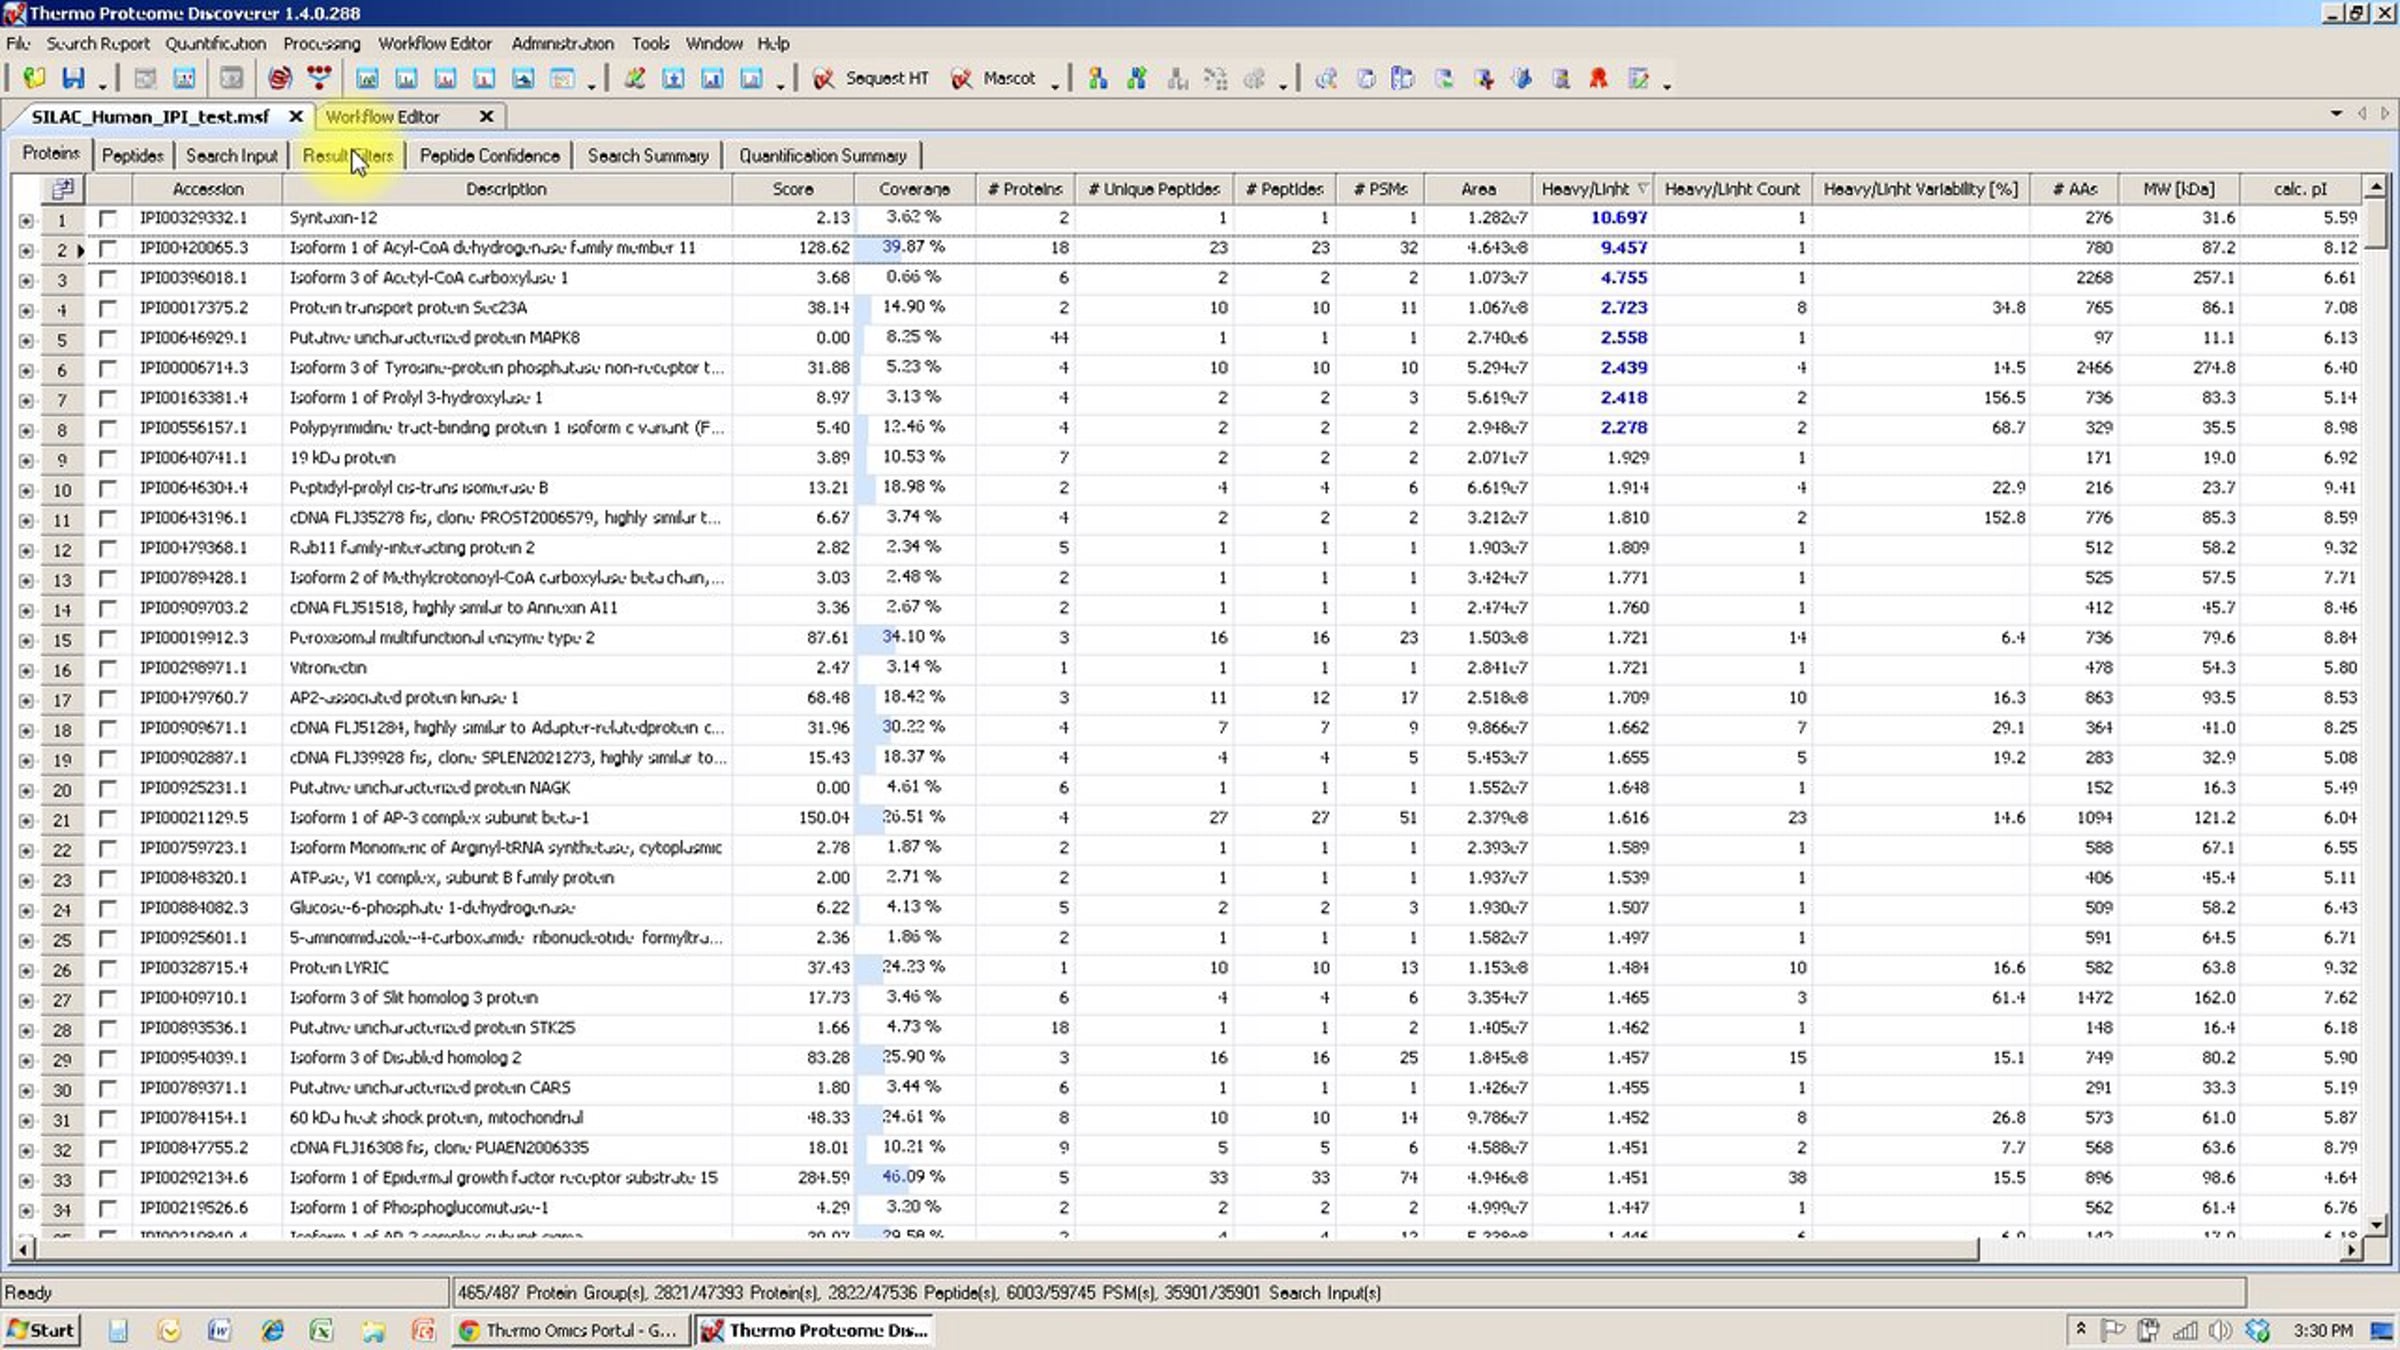2400x1350 pixels.
Task: Click the volume speaker tray icon
Action: point(2221,1330)
